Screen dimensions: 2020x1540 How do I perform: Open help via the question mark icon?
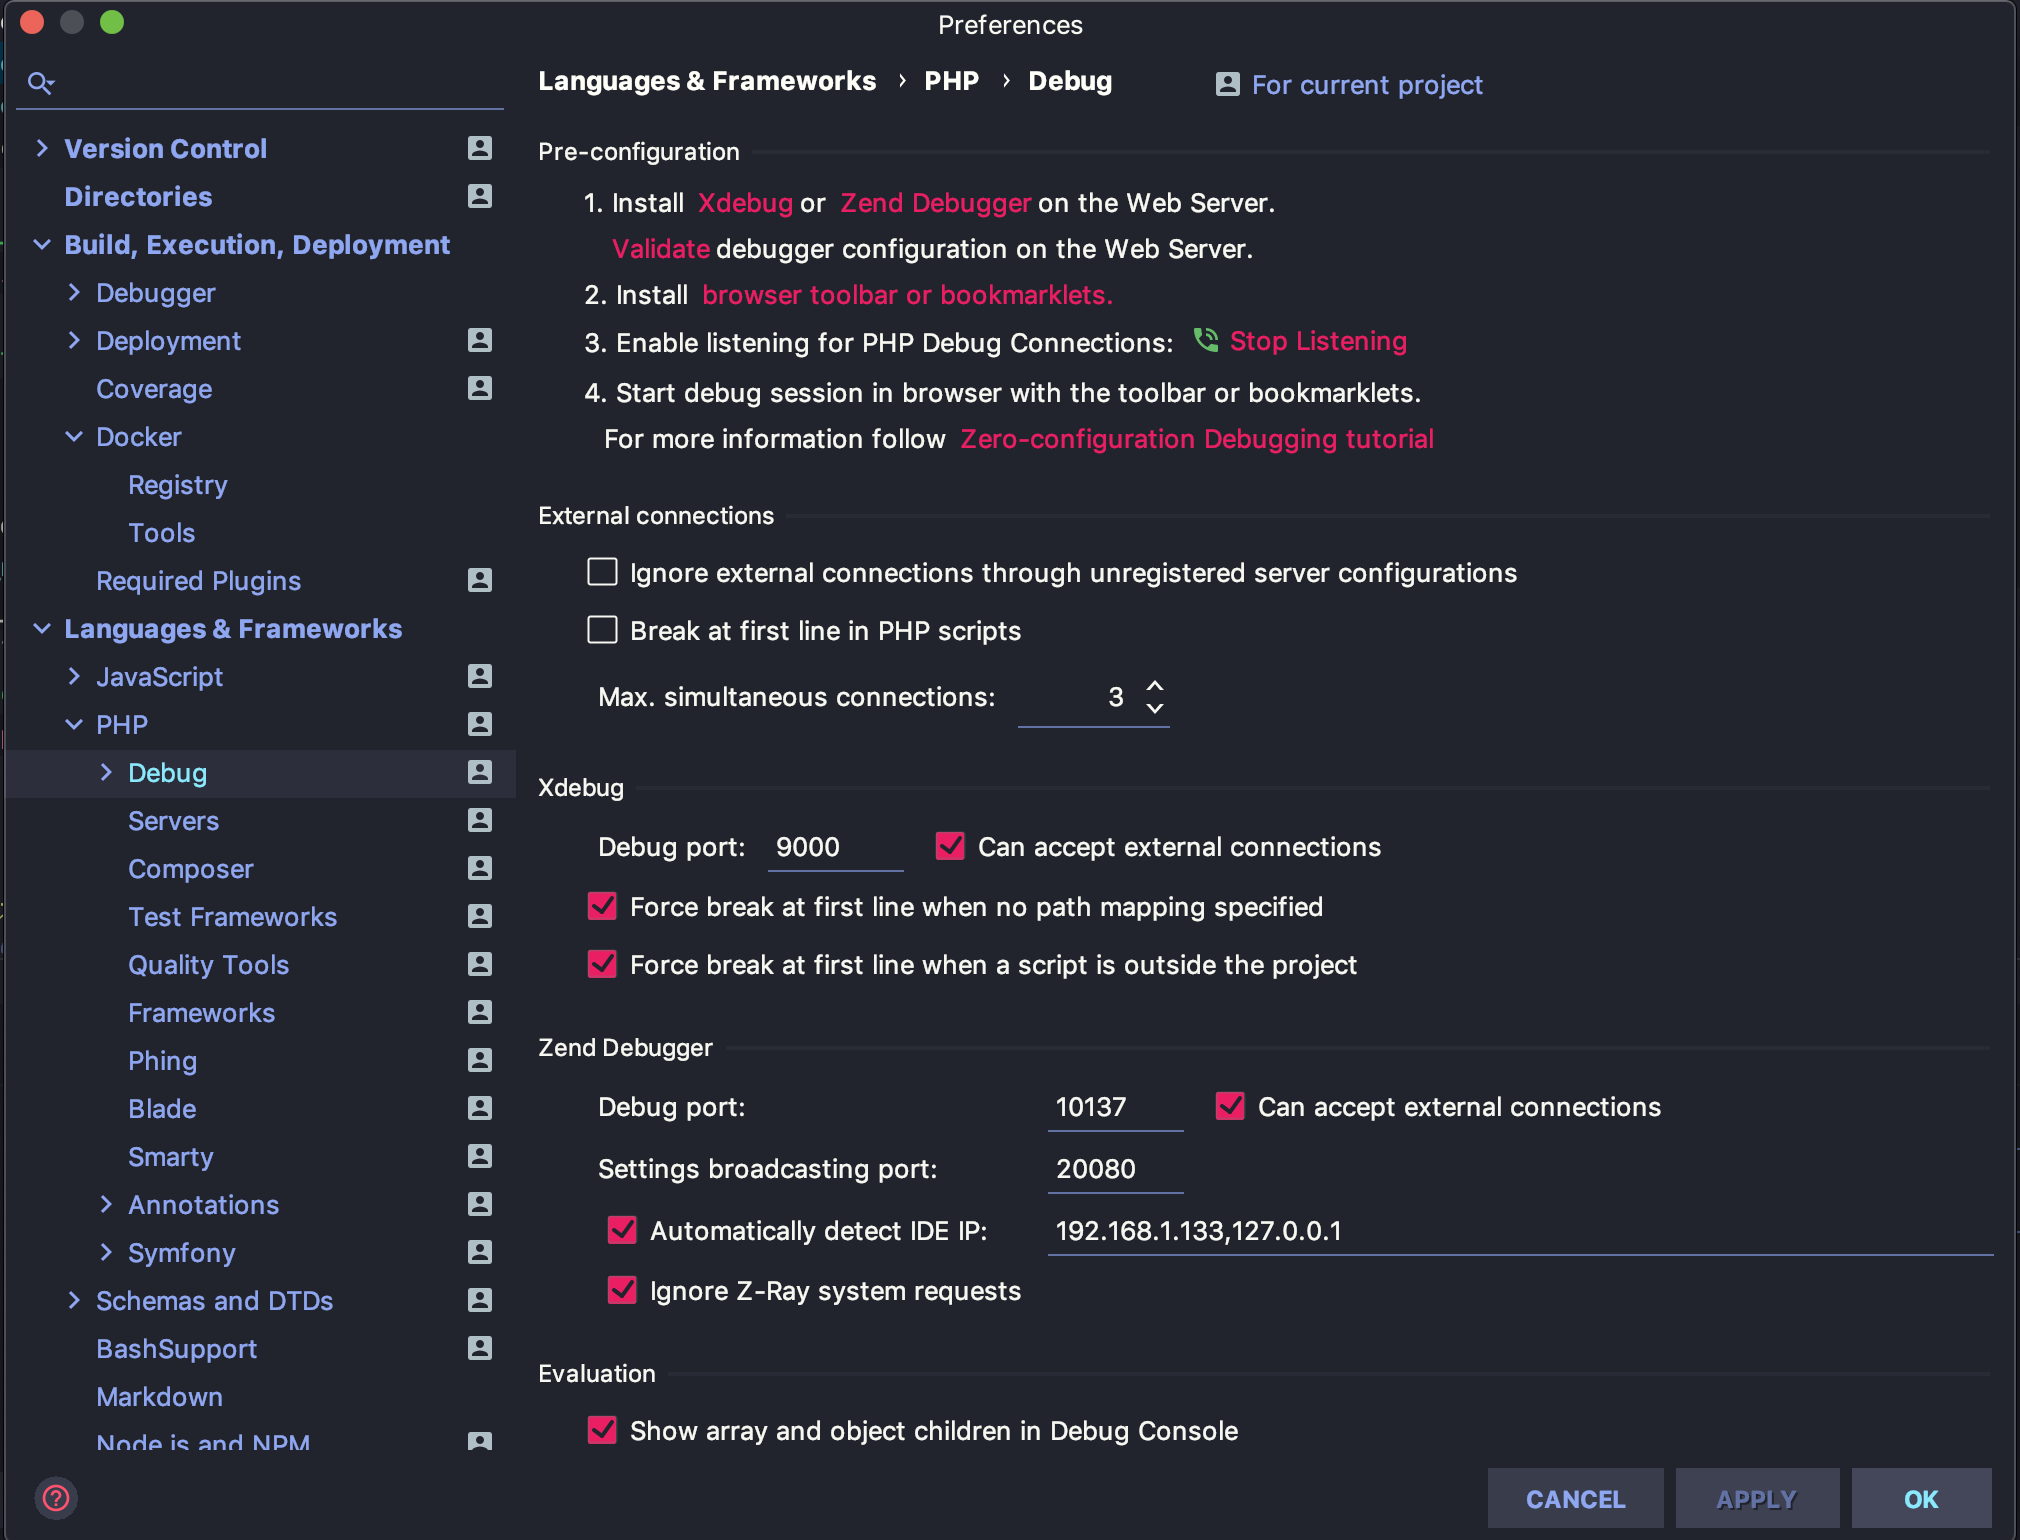click(x=57, y=1498)
